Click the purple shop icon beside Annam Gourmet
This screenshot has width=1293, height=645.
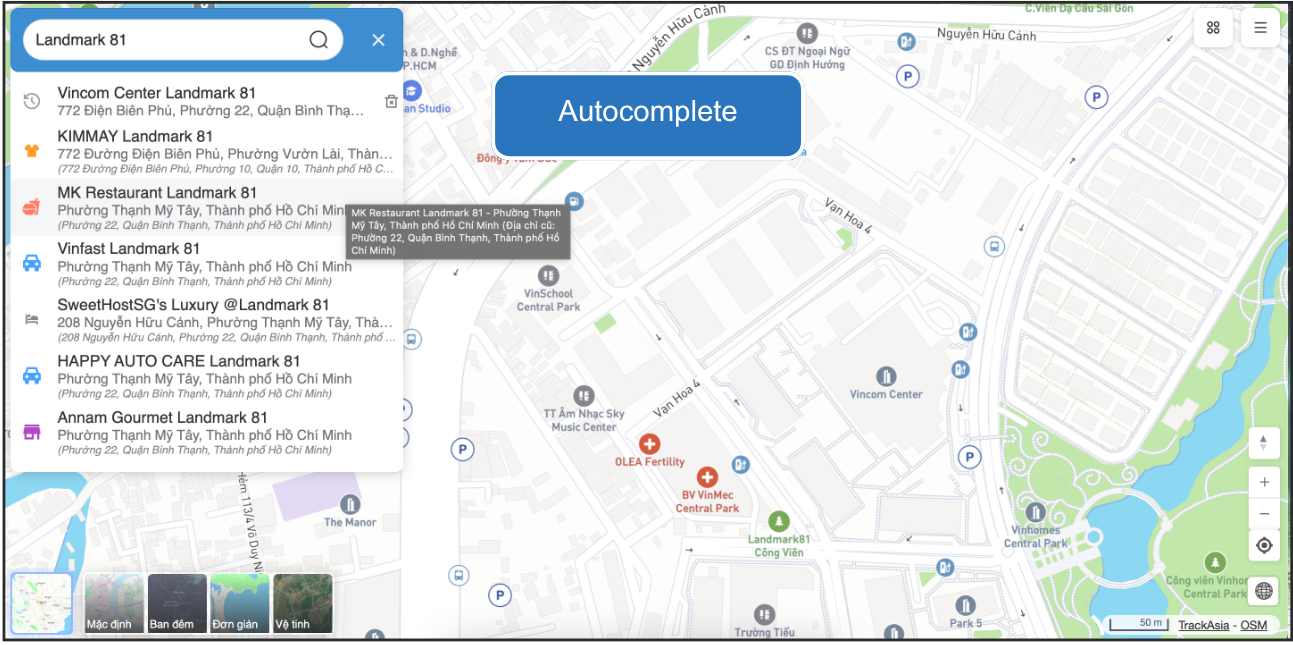tap(32, 432)
